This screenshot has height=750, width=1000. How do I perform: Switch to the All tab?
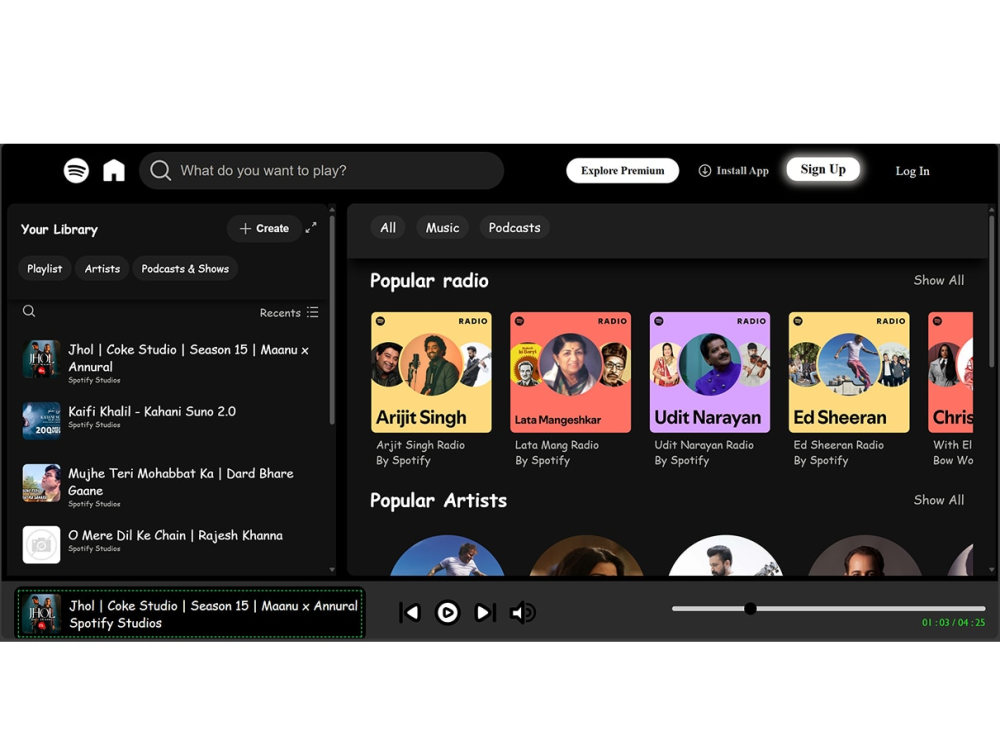point(388,228)
